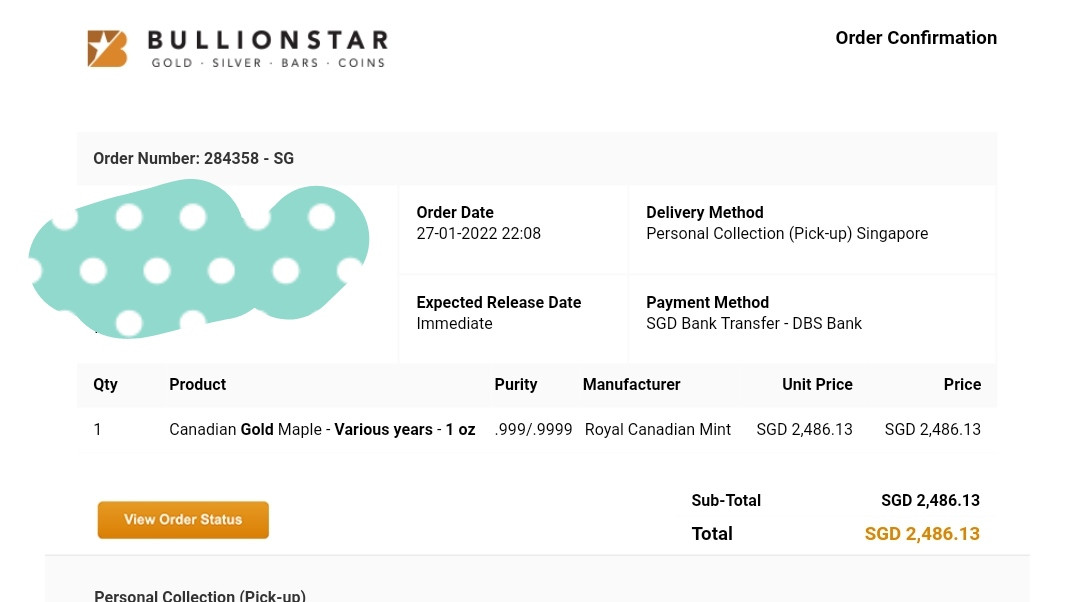Click the Delivery Method label
Viewport: 1080px width, 602px height.
point(704,212)
